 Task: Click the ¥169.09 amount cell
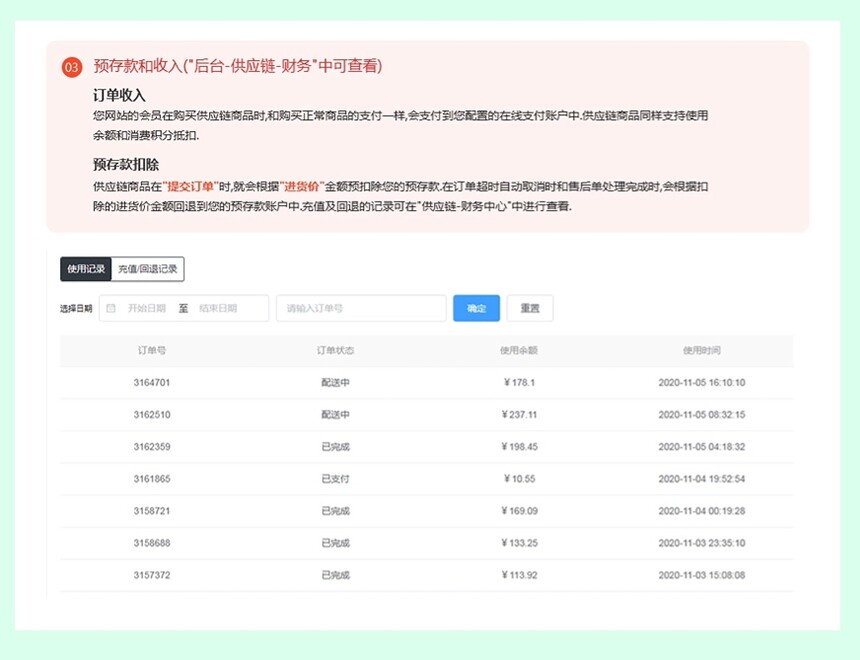pos(519,511)
